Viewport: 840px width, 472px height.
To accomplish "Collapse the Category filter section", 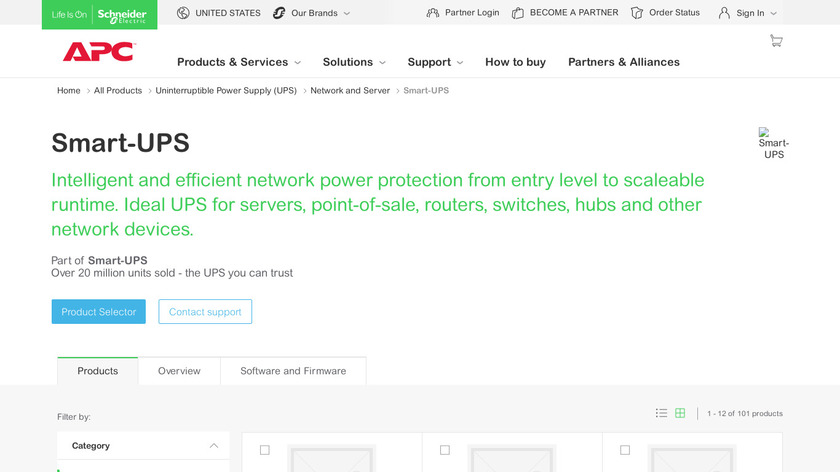I will [213, 446].
